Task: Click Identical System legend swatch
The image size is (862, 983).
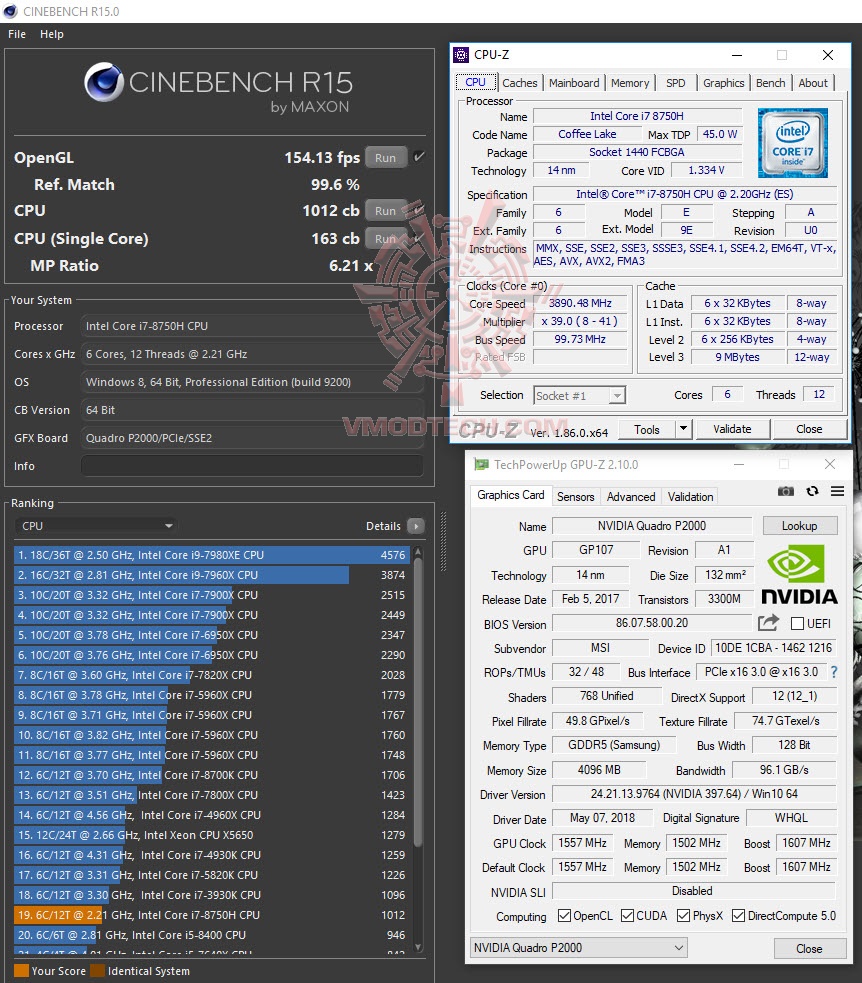Action: [x=97, y=970]
